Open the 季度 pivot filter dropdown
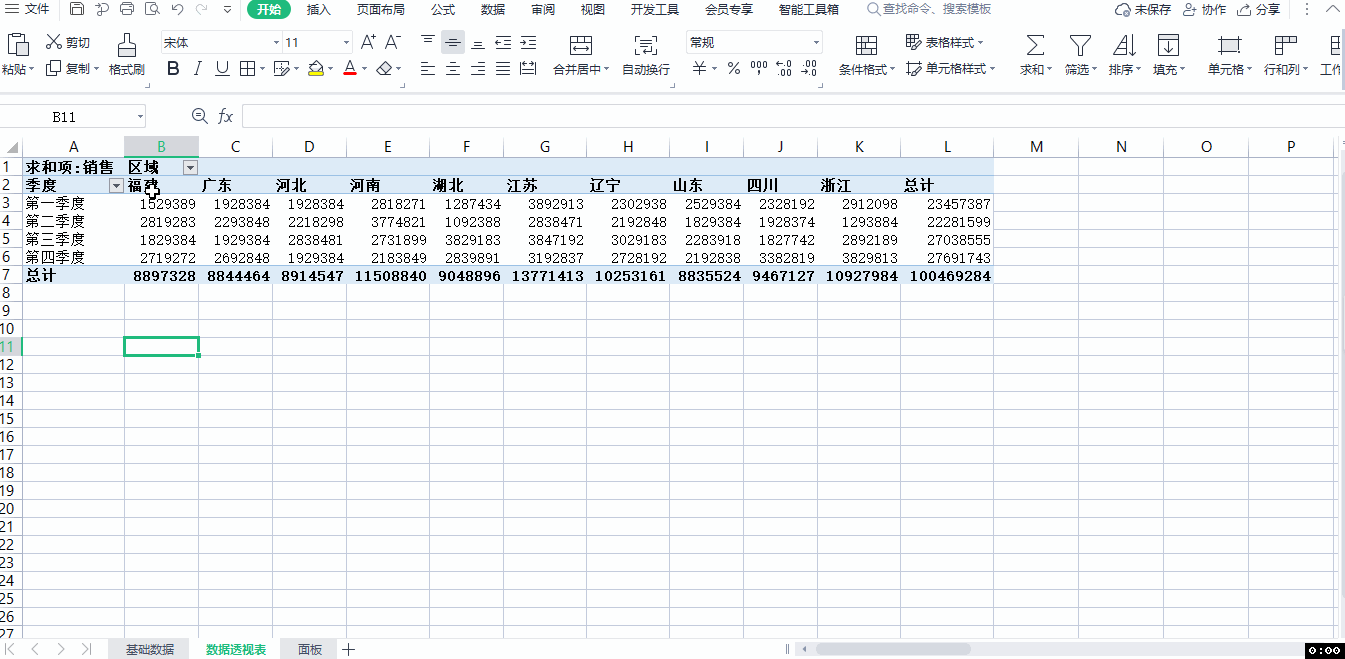Screen dimensions: 1345x659 [116, 186]
